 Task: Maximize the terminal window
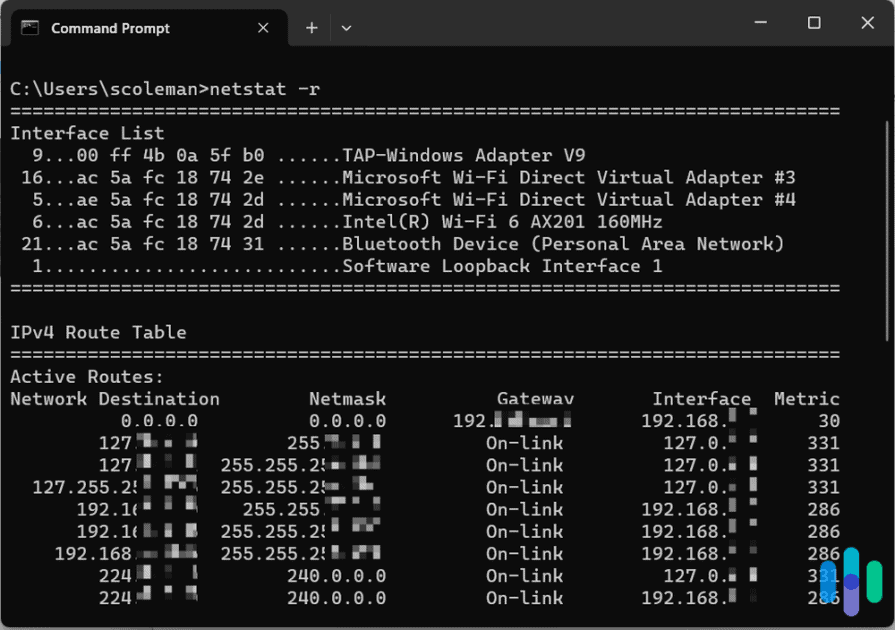pos(814,22)
